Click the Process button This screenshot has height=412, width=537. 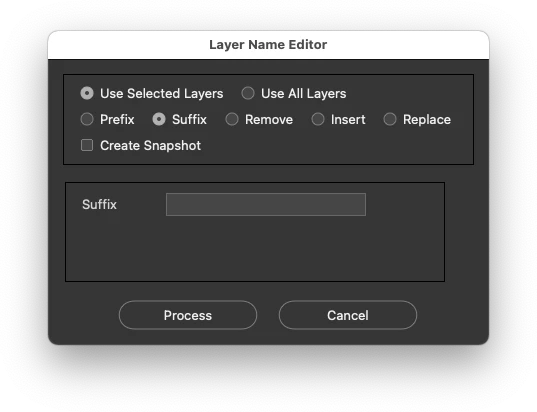(188, 315)
